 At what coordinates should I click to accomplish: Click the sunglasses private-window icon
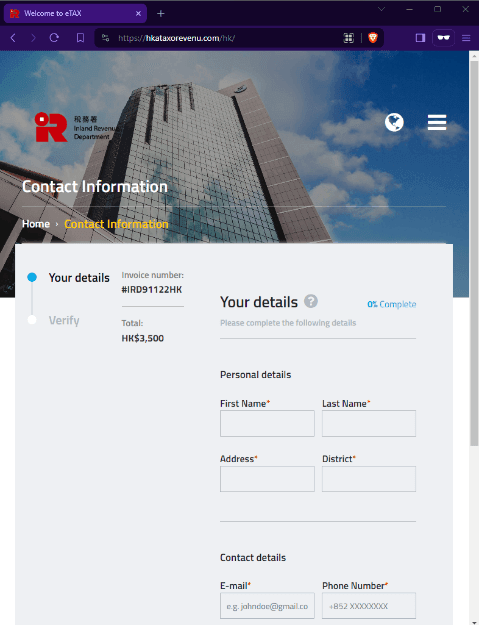tap(444, 38)
